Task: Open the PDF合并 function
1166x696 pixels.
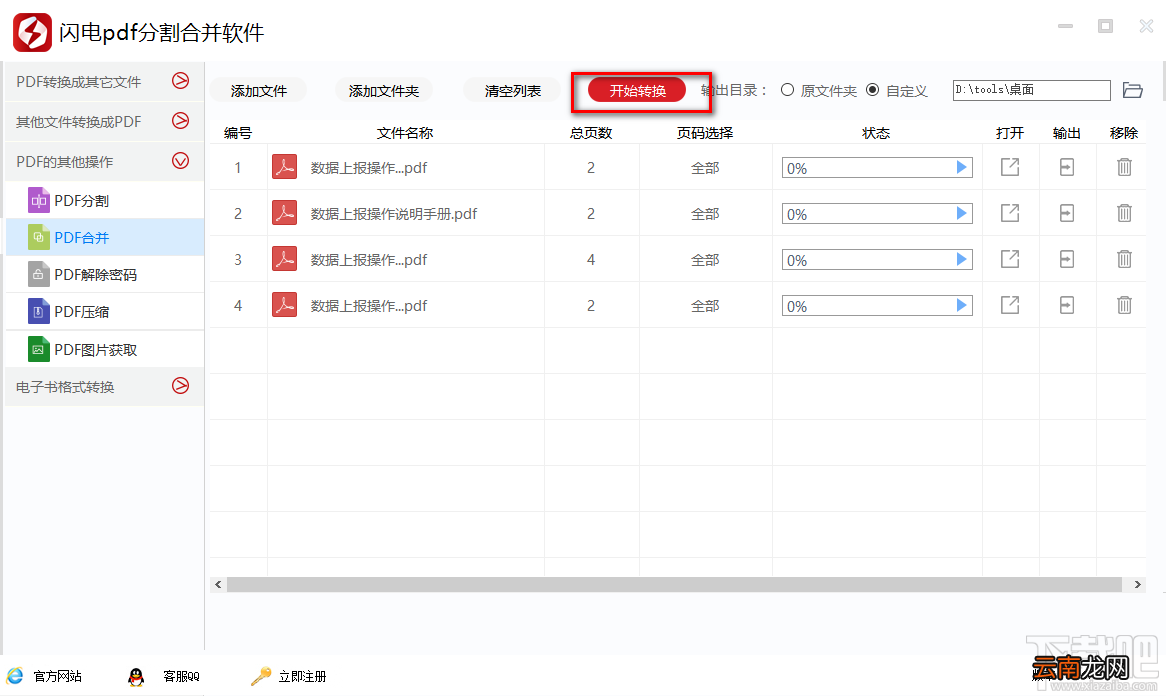Action: tap(104, 237)
